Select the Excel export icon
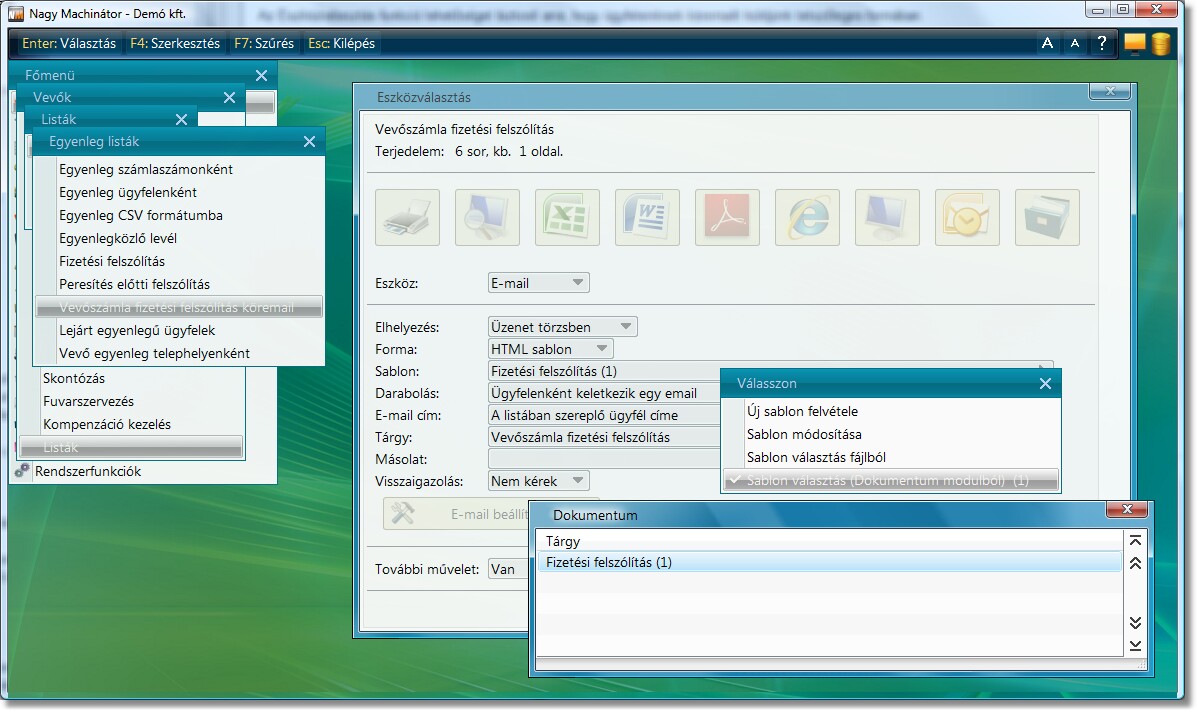Image resolution: width=1197 pixels, height=712 pixels. coord(567,217)
